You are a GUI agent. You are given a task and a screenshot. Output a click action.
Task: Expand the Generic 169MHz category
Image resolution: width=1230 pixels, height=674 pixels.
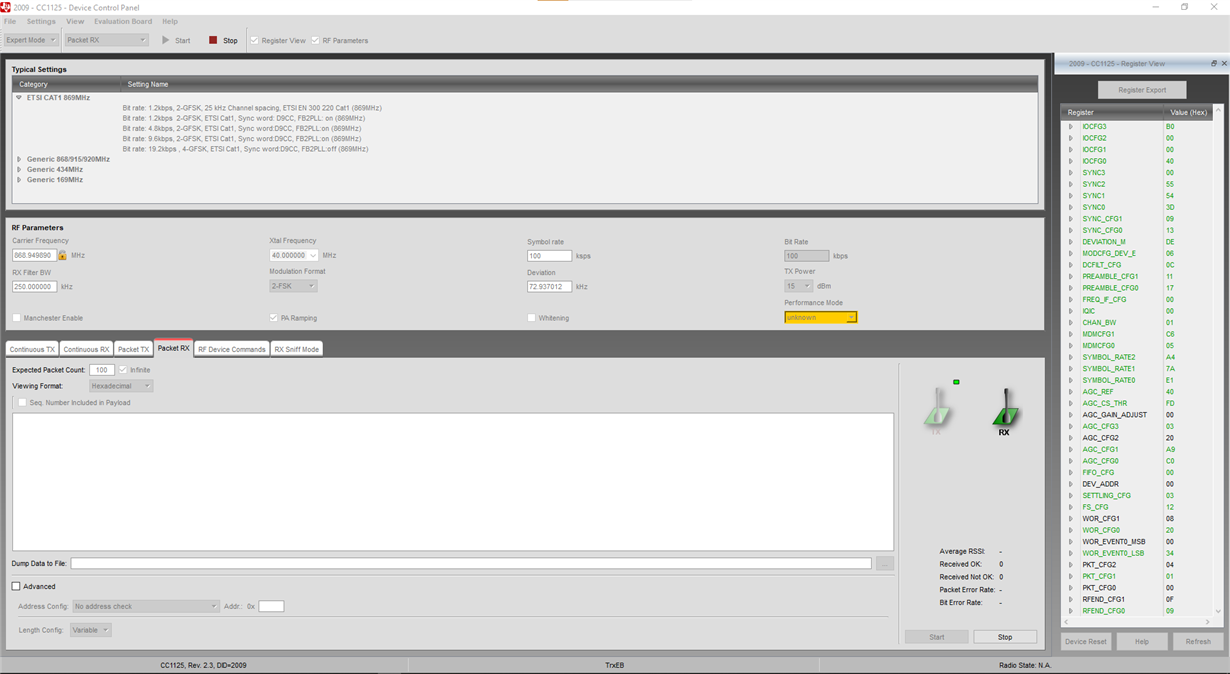pyautogui.click(x=19, y=180)
